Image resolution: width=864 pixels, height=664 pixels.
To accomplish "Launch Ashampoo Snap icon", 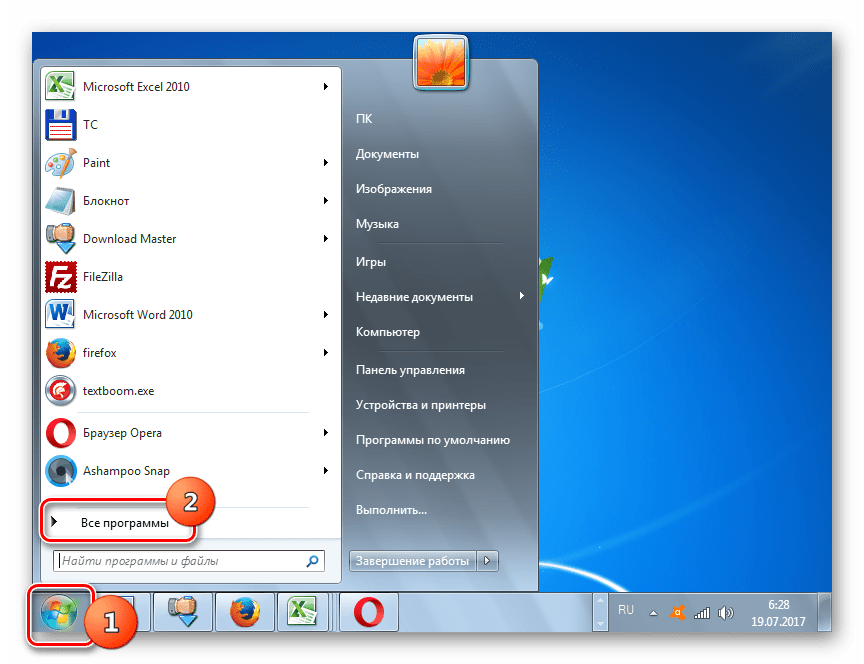I will pyautogui.click(x=60, y=471).
